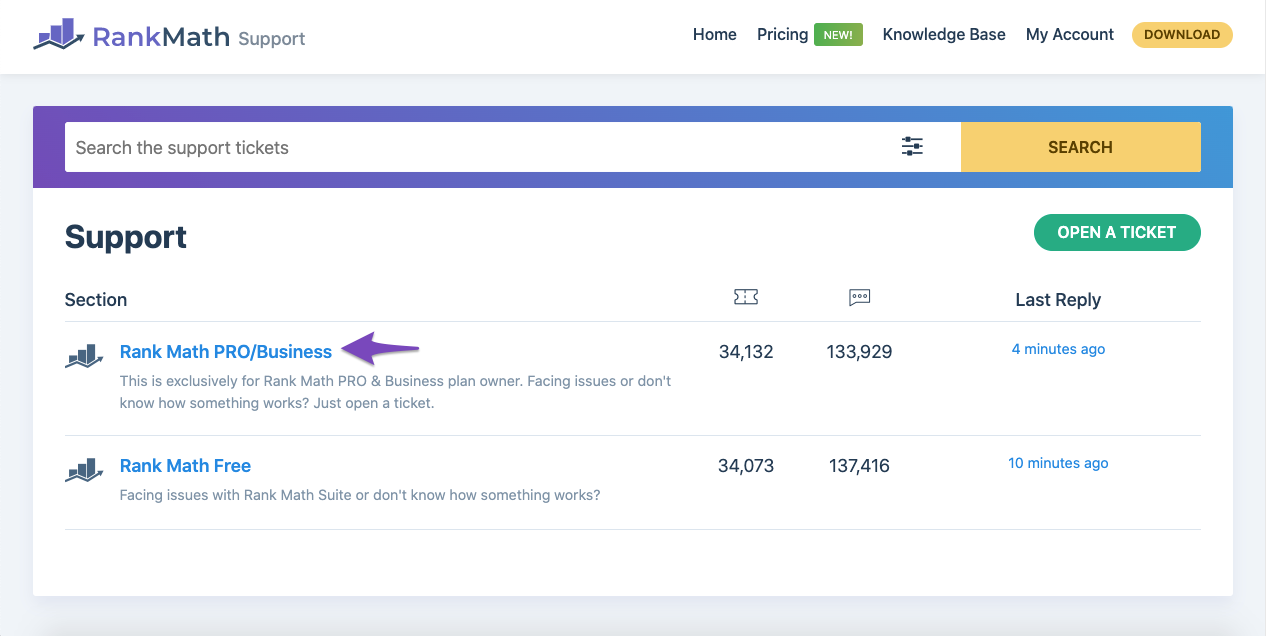
Task: Click the Last Reply column header
Action: tap(1058, 300)
